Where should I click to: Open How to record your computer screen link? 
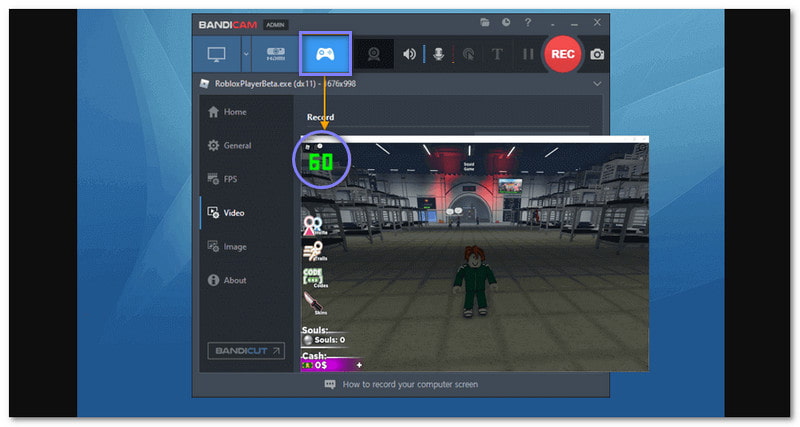point(410,384)
